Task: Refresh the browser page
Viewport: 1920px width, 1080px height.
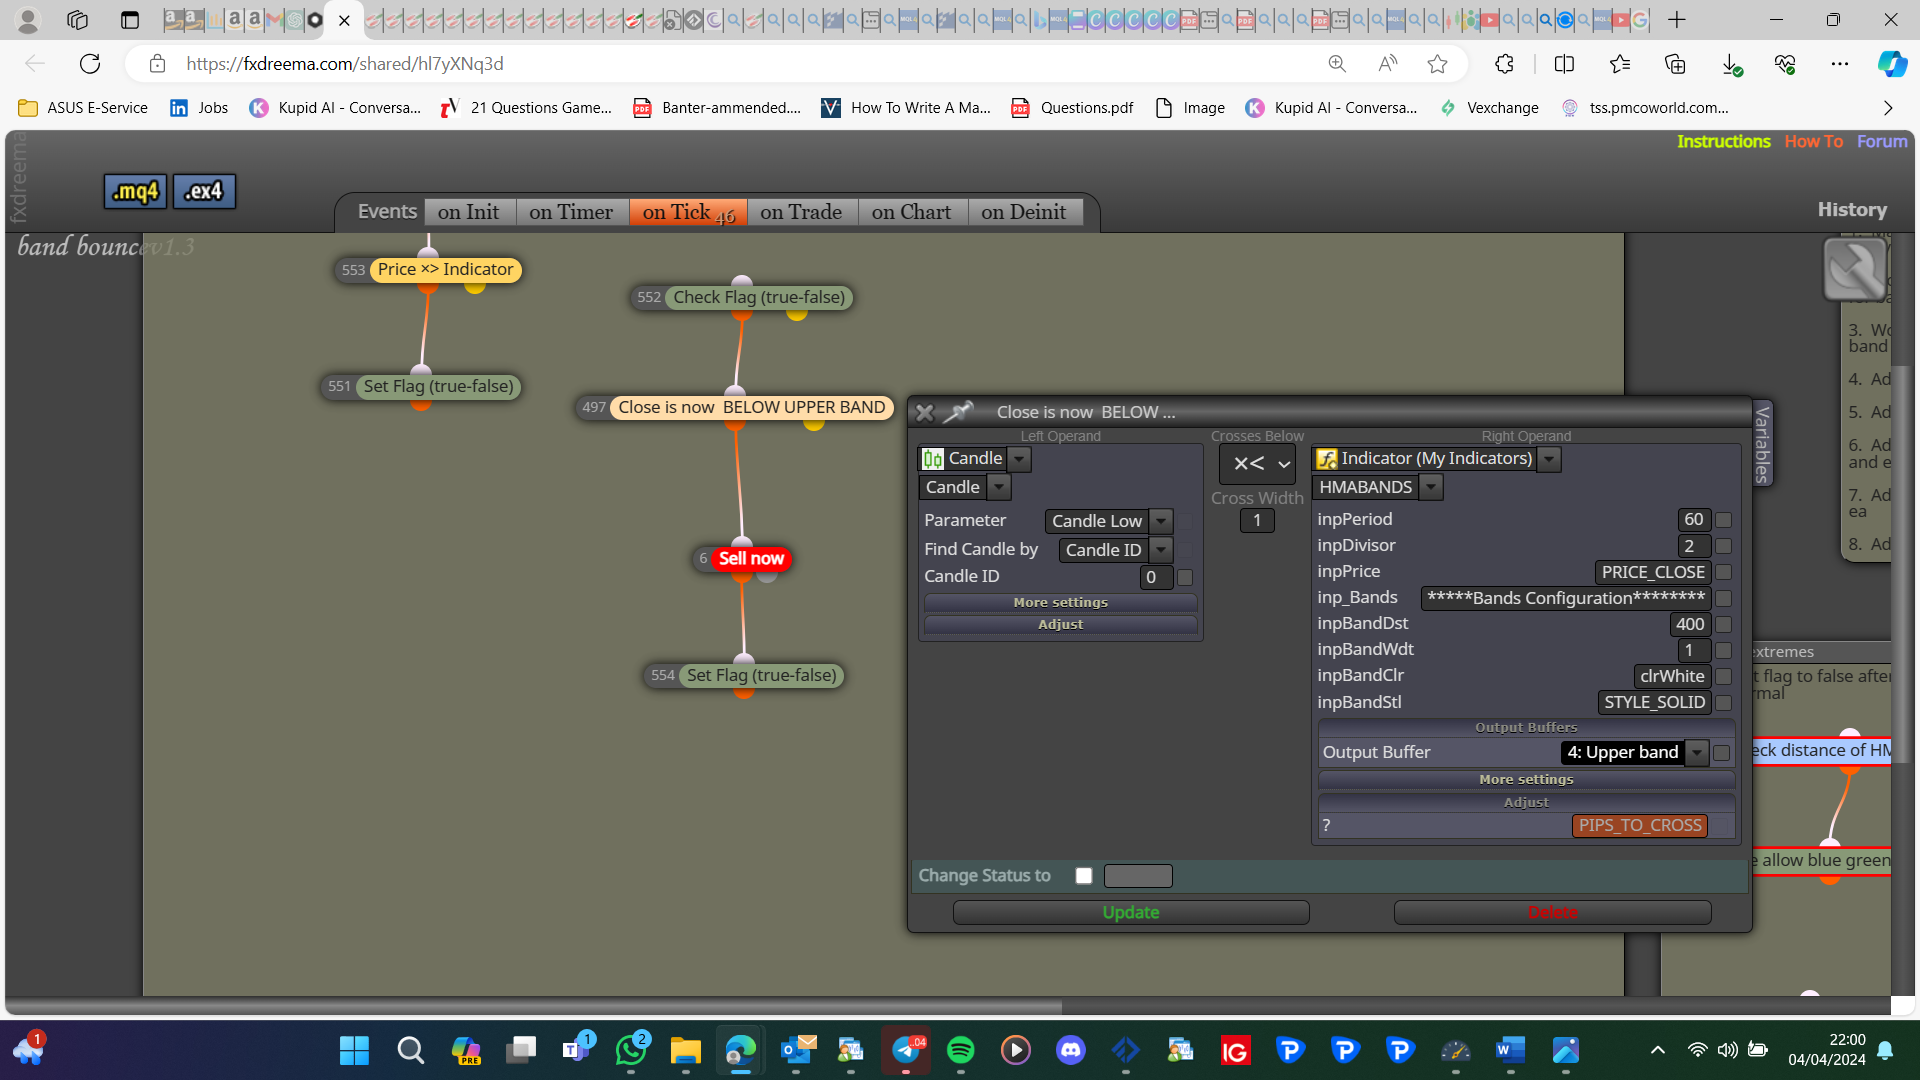Action: tap(90, 64)
